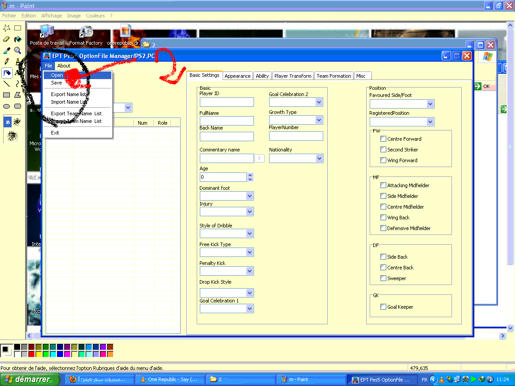Expand the Registered Position dropdown
This screenshot has height=386, width=515.
tap(430, 122)
